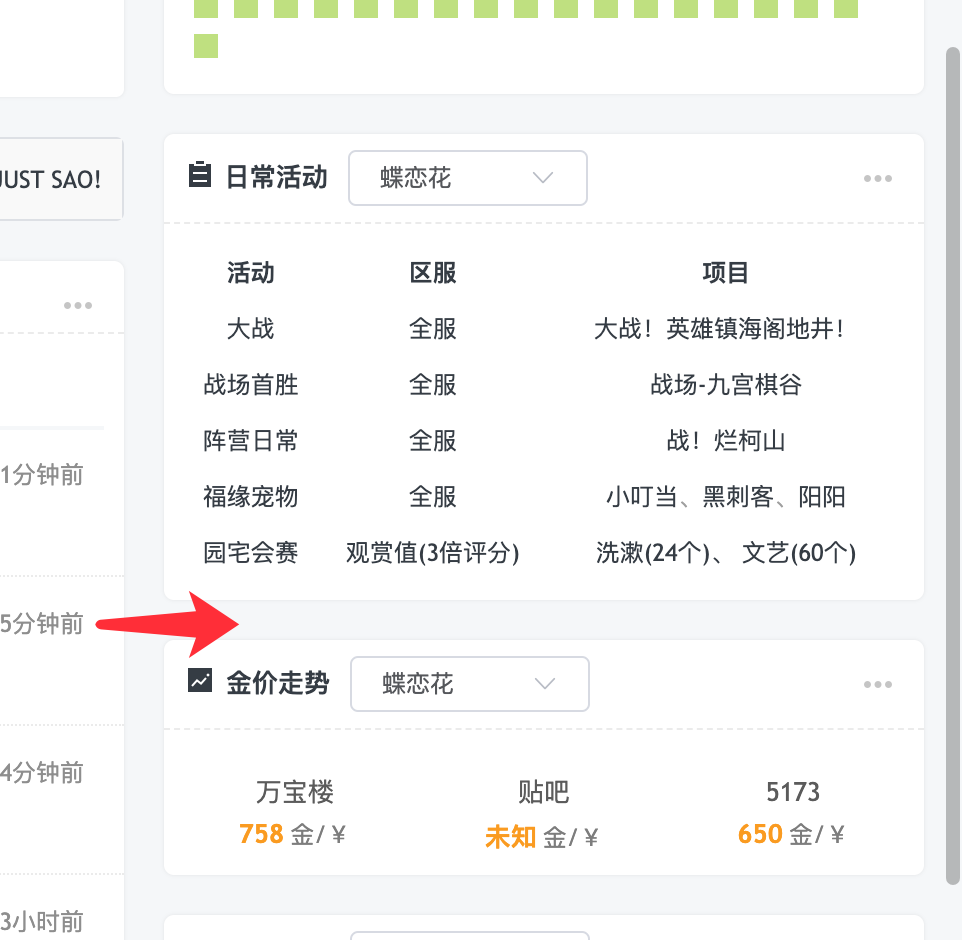Open the ellipsis options on the 金价走势 card
Screen dimensions: 962x940
click(x=878, y=683)
